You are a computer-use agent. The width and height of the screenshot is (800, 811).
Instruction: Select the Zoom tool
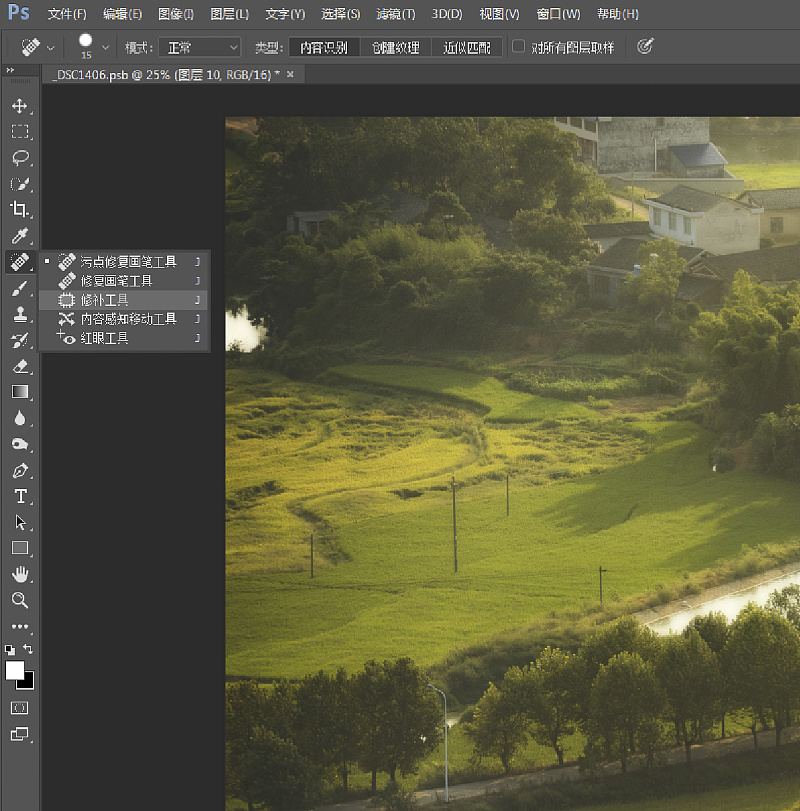click(20, 600)
